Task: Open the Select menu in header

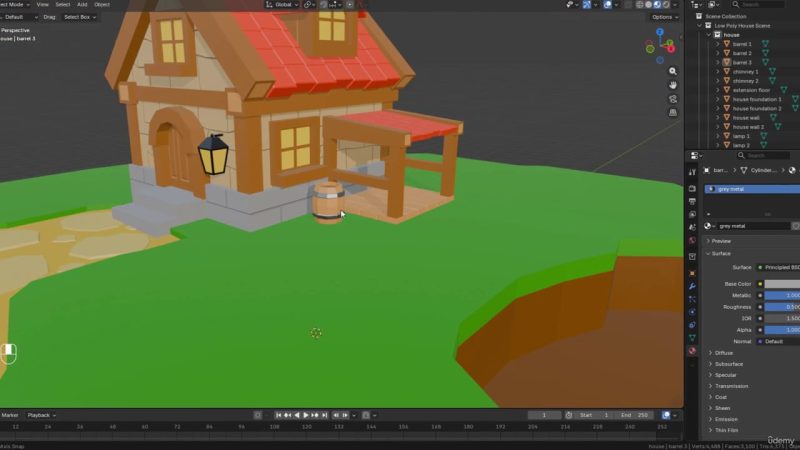Action: [x=62, y=5]
